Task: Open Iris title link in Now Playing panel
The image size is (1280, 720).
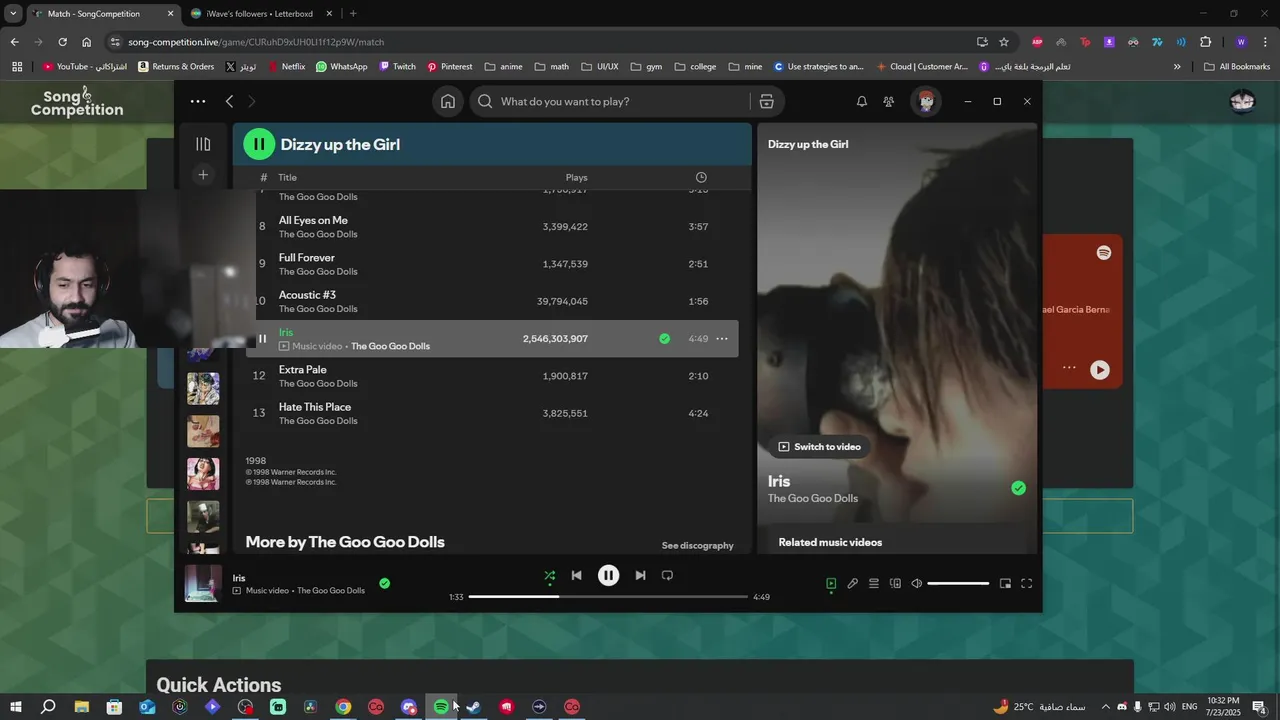Action: point(779,481)
